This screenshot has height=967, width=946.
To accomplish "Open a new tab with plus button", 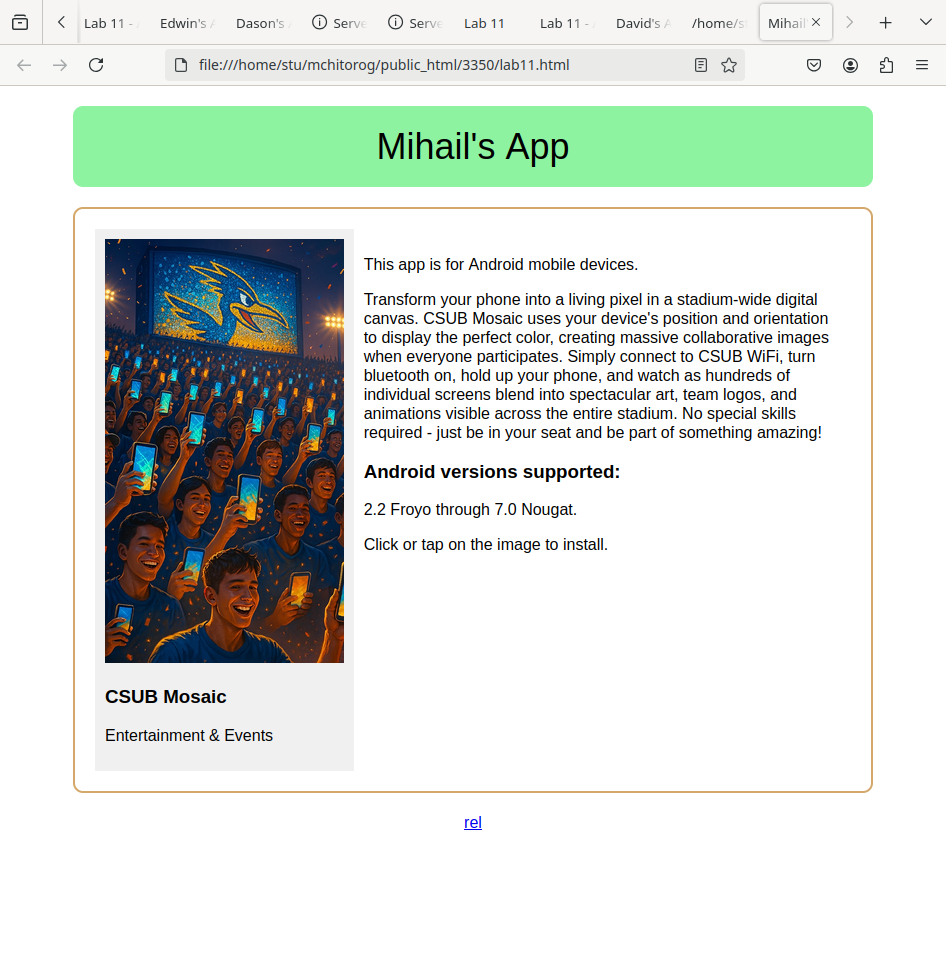I will click(885, 22).
